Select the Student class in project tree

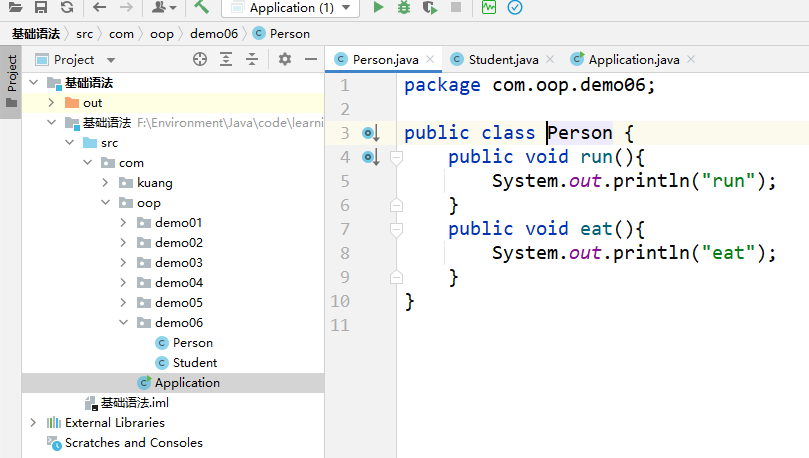point(186,363)
